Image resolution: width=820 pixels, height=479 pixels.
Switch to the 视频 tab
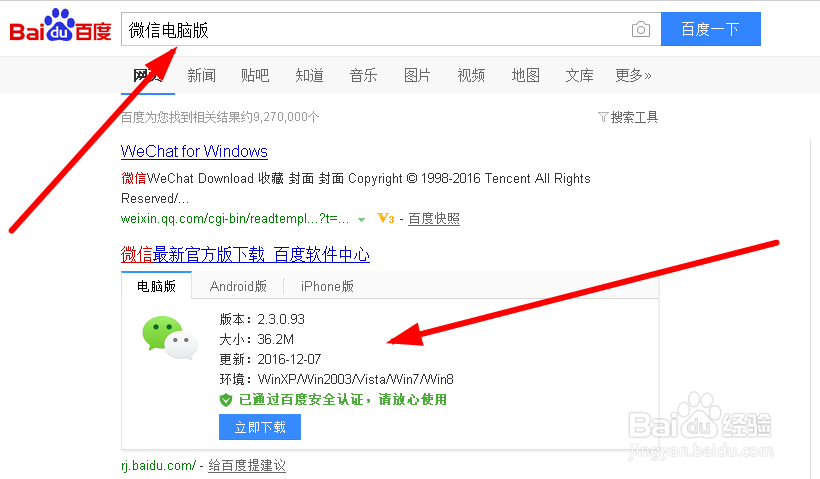point(471,75)
